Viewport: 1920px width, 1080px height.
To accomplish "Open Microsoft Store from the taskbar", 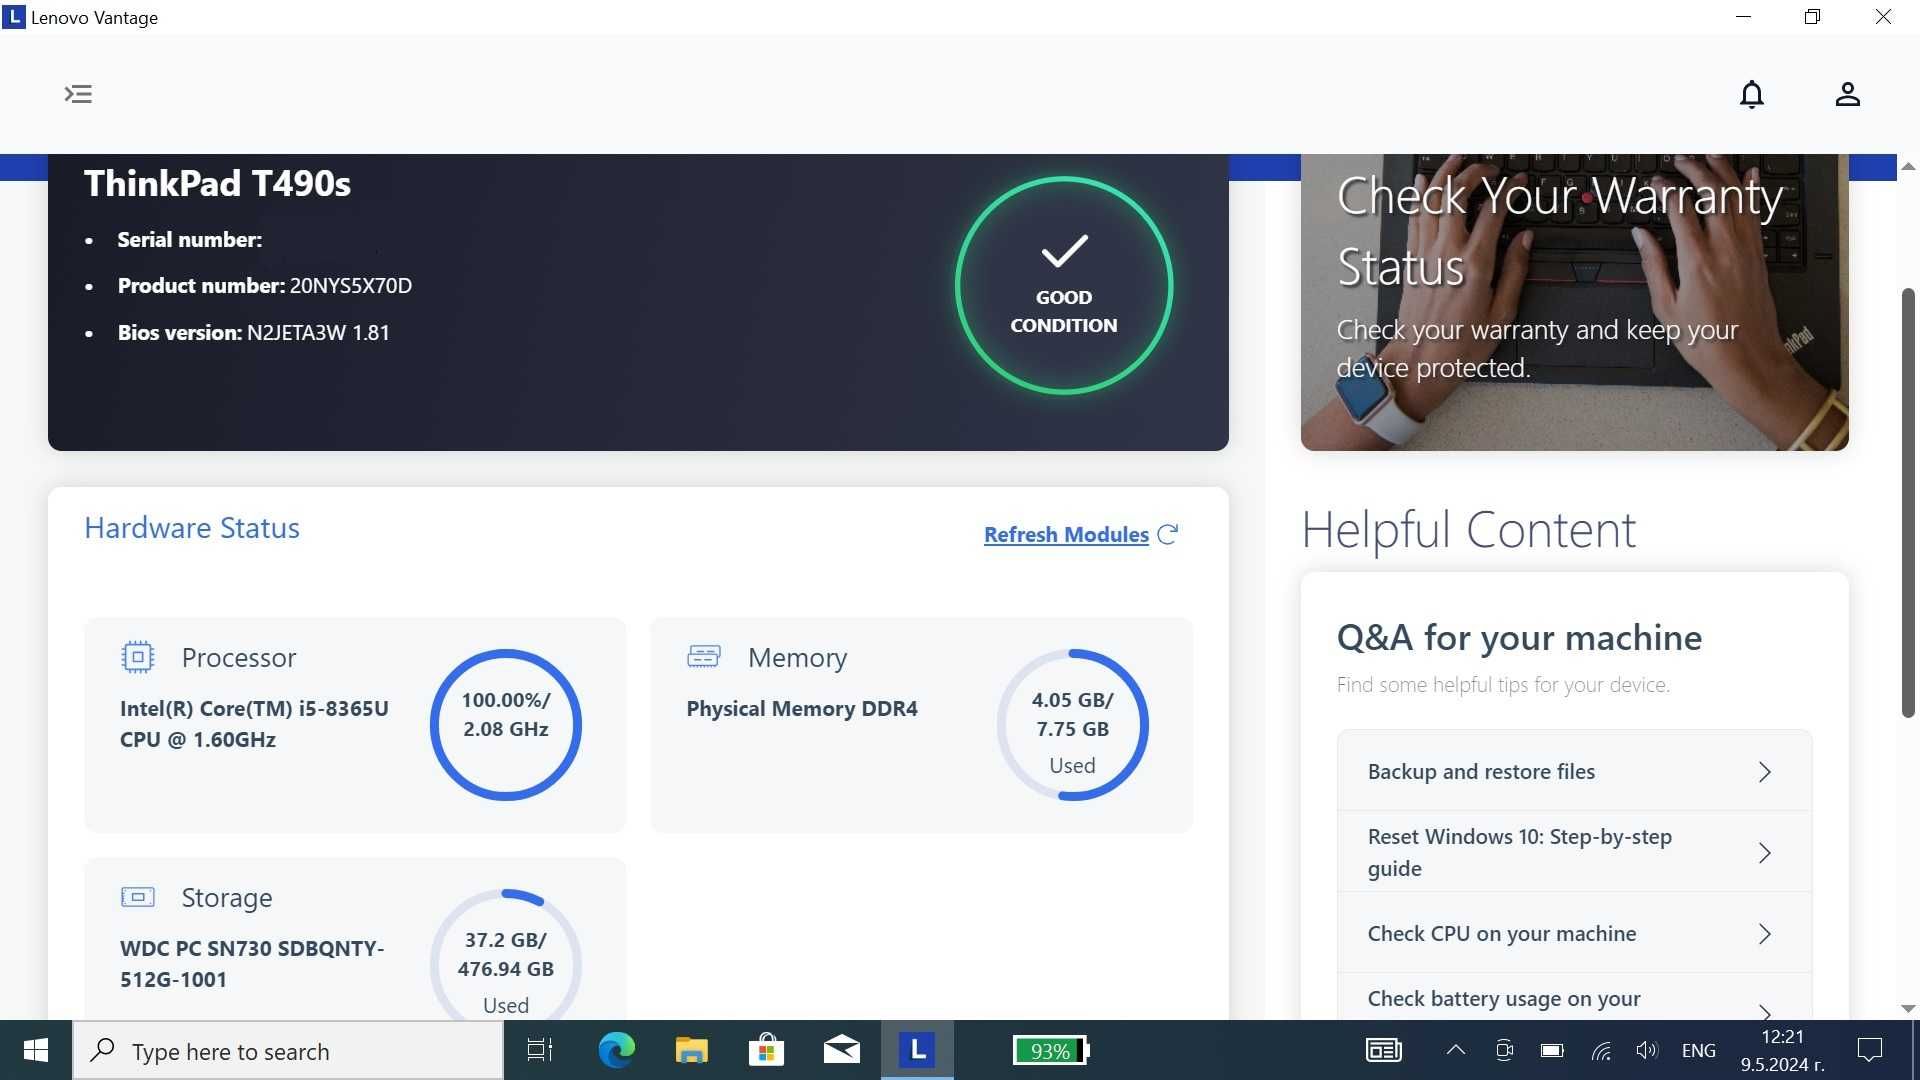I will coord(766,1050).
